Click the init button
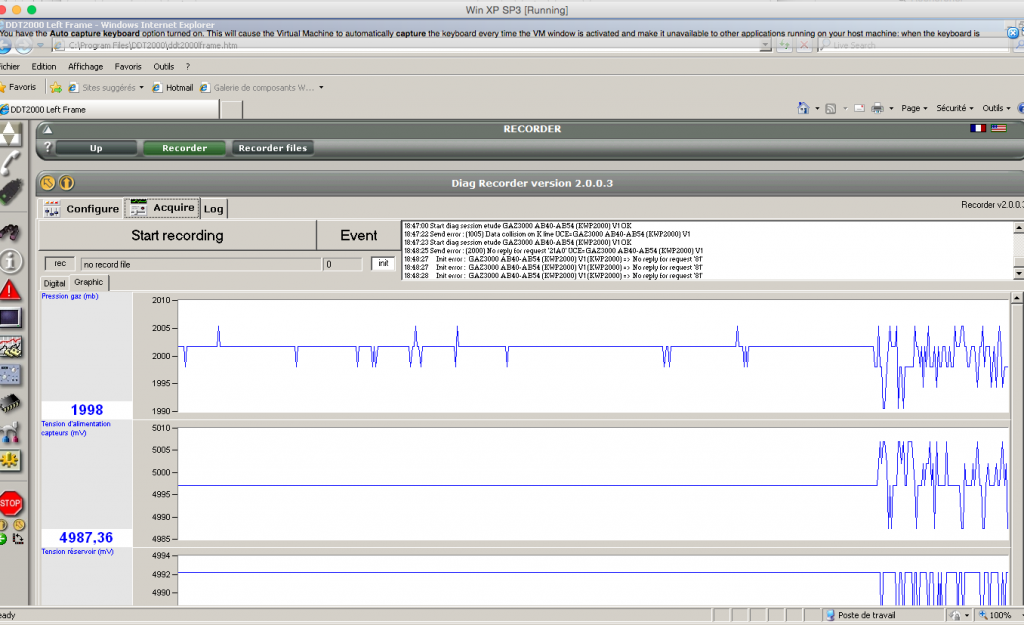 click(x=383, y=263)
